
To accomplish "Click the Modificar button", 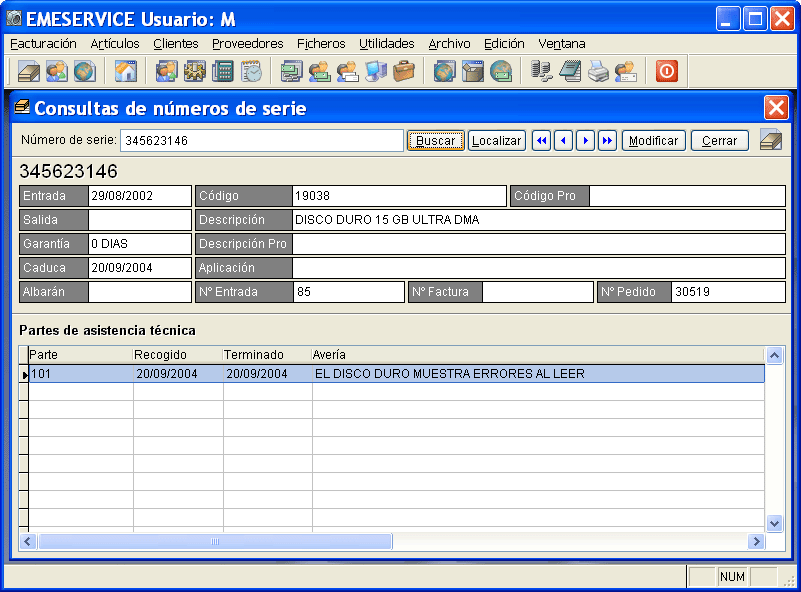I will (653, 140).
